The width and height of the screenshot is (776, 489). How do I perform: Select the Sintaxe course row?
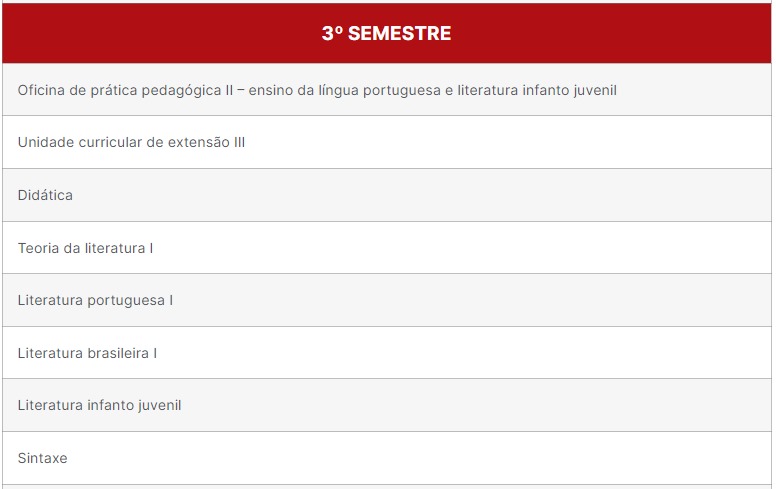(387, 458)
